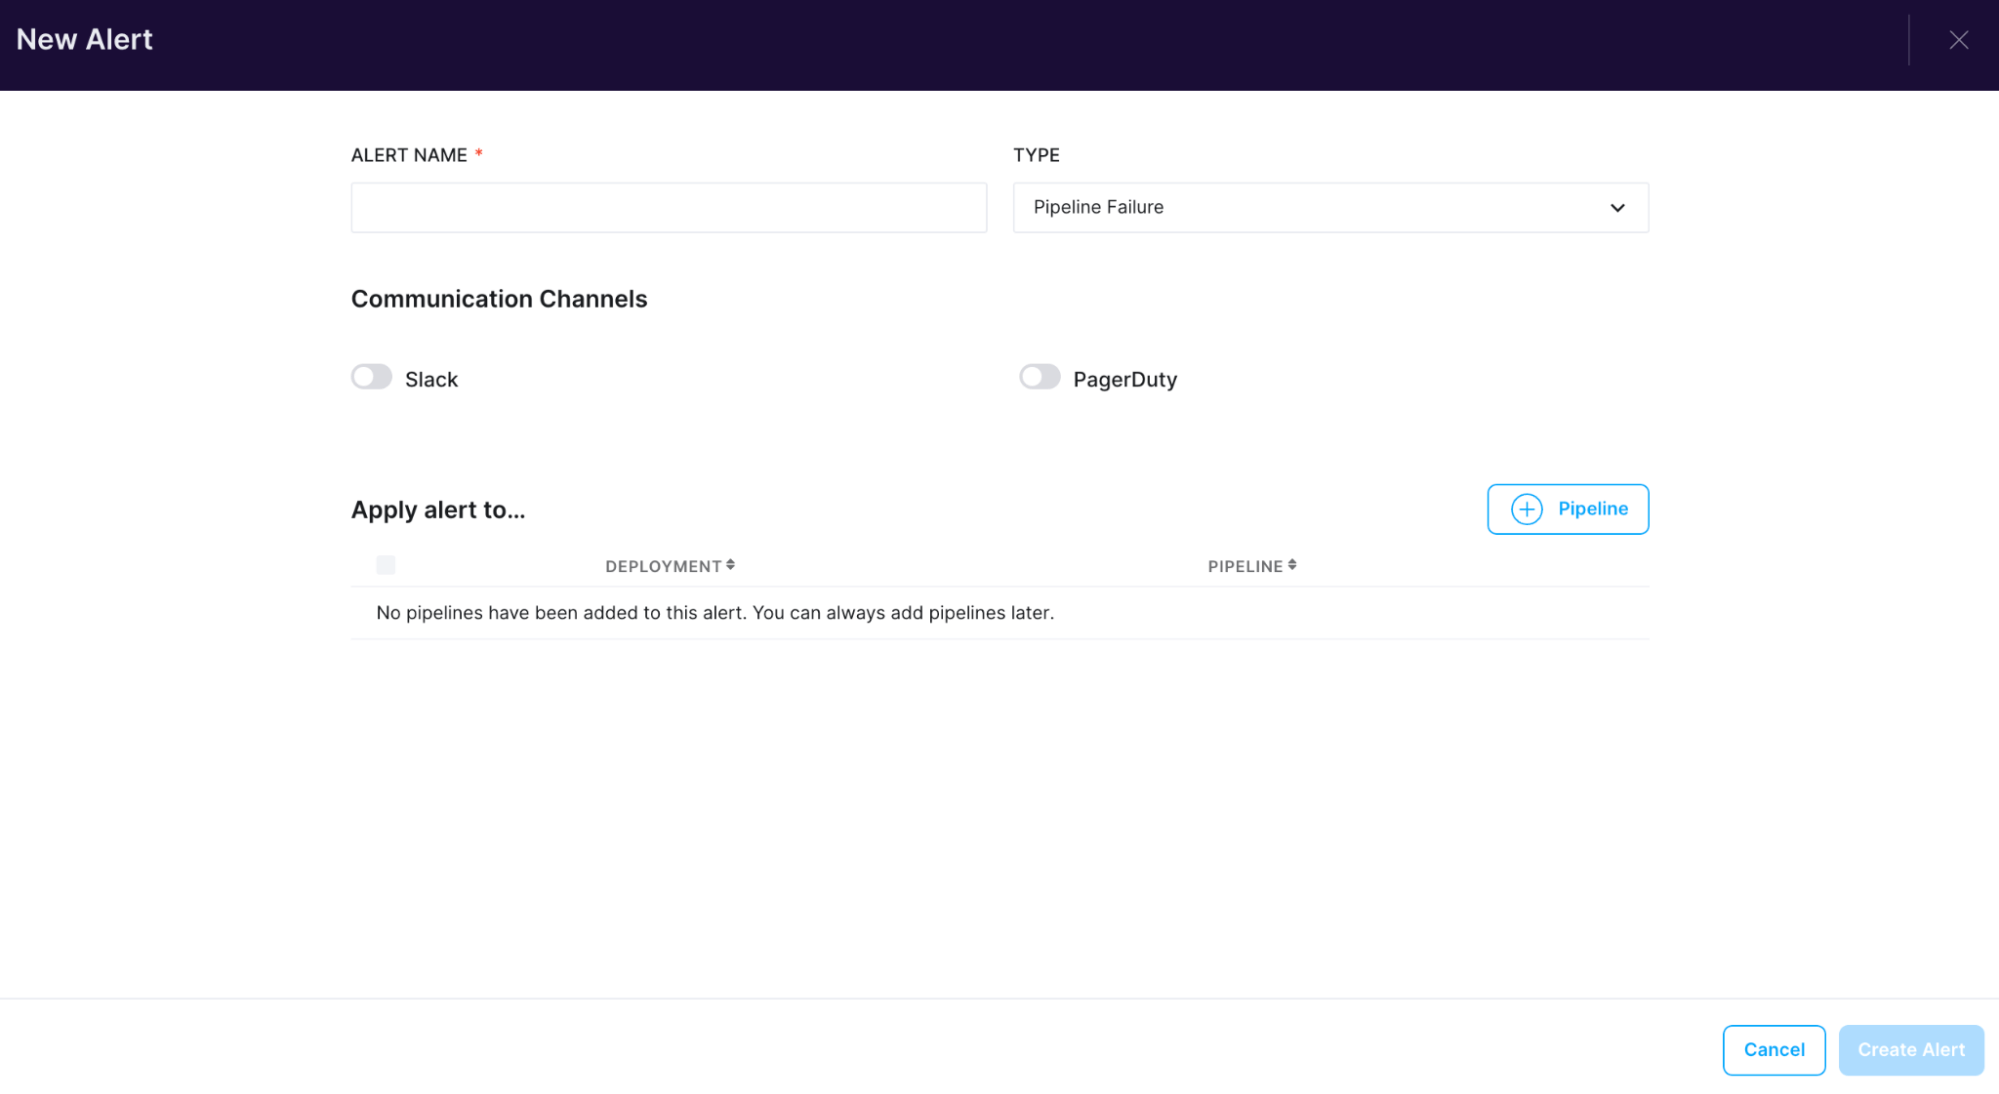Enable the Slack communication channel
Viewport: 1999px width, 1094px height.
[371, 377]
